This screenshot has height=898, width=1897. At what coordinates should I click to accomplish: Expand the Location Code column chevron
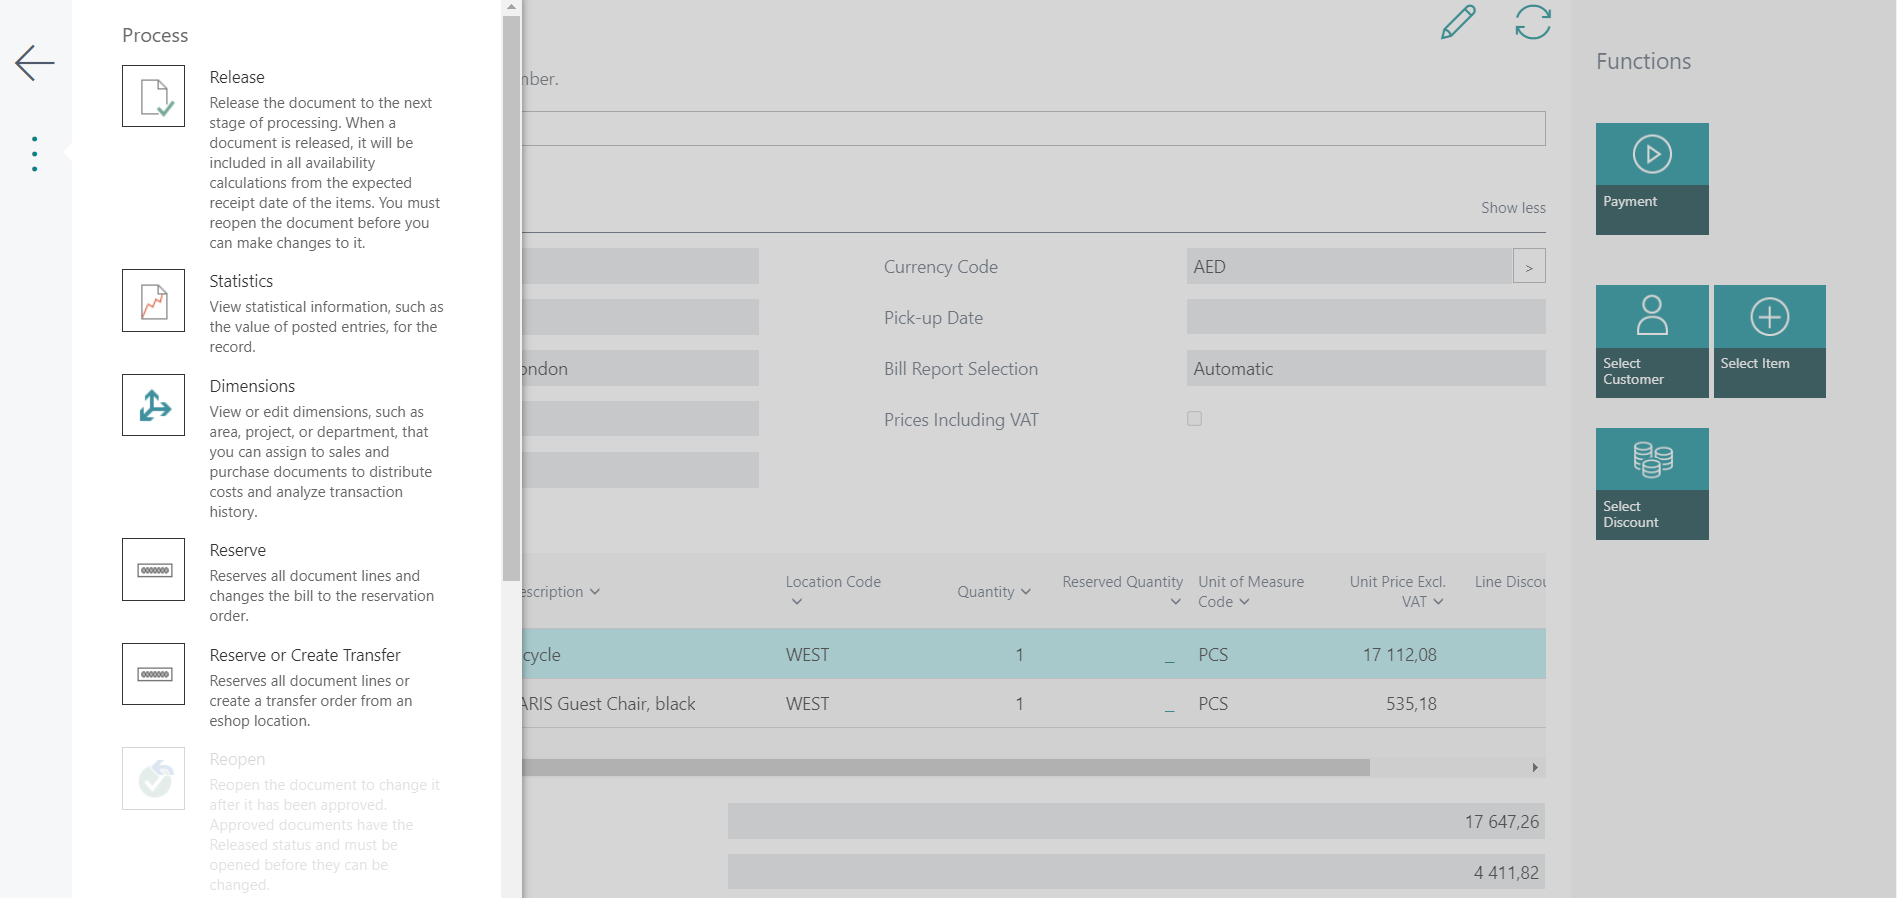point(797,602)
